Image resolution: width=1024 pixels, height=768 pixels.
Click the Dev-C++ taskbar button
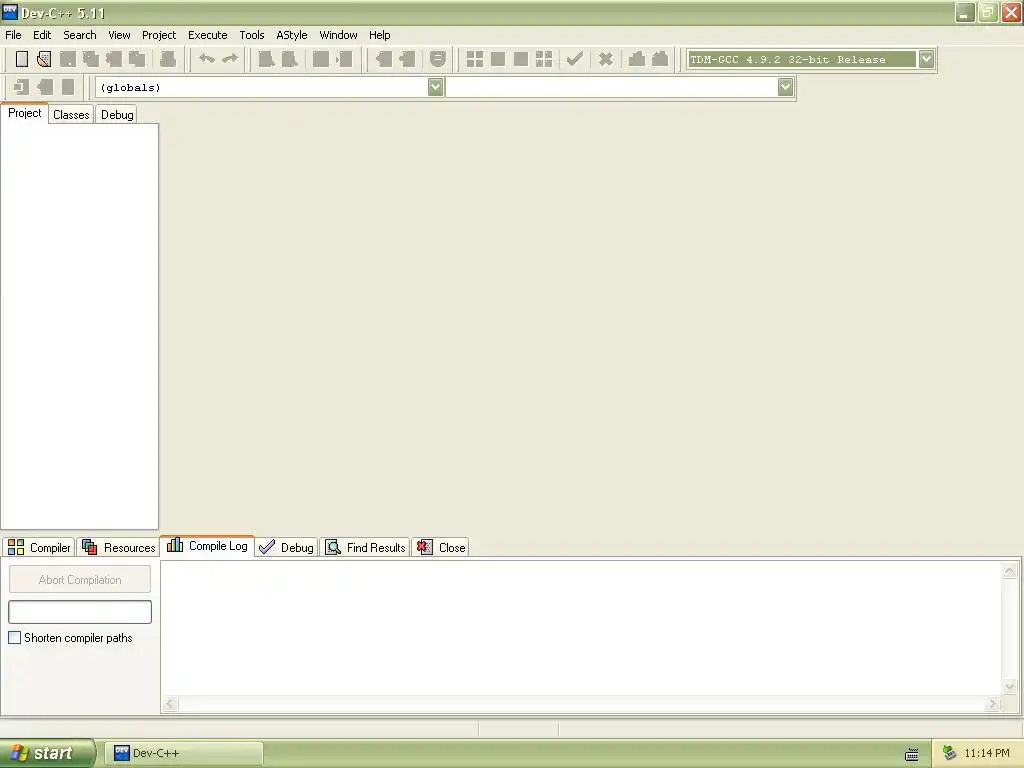(x=186, y=753)
